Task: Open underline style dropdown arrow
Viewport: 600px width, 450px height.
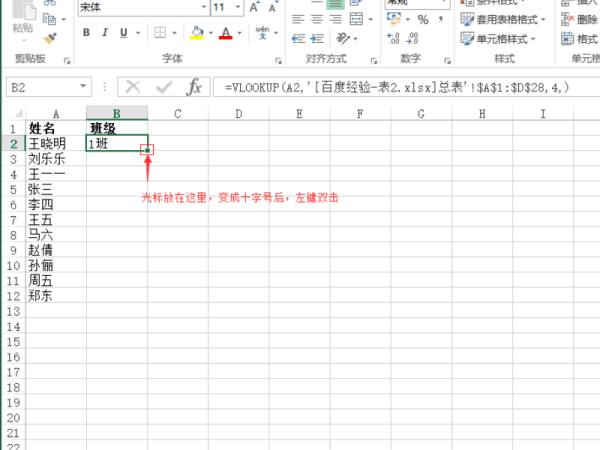Action: [x=138, y=33]
